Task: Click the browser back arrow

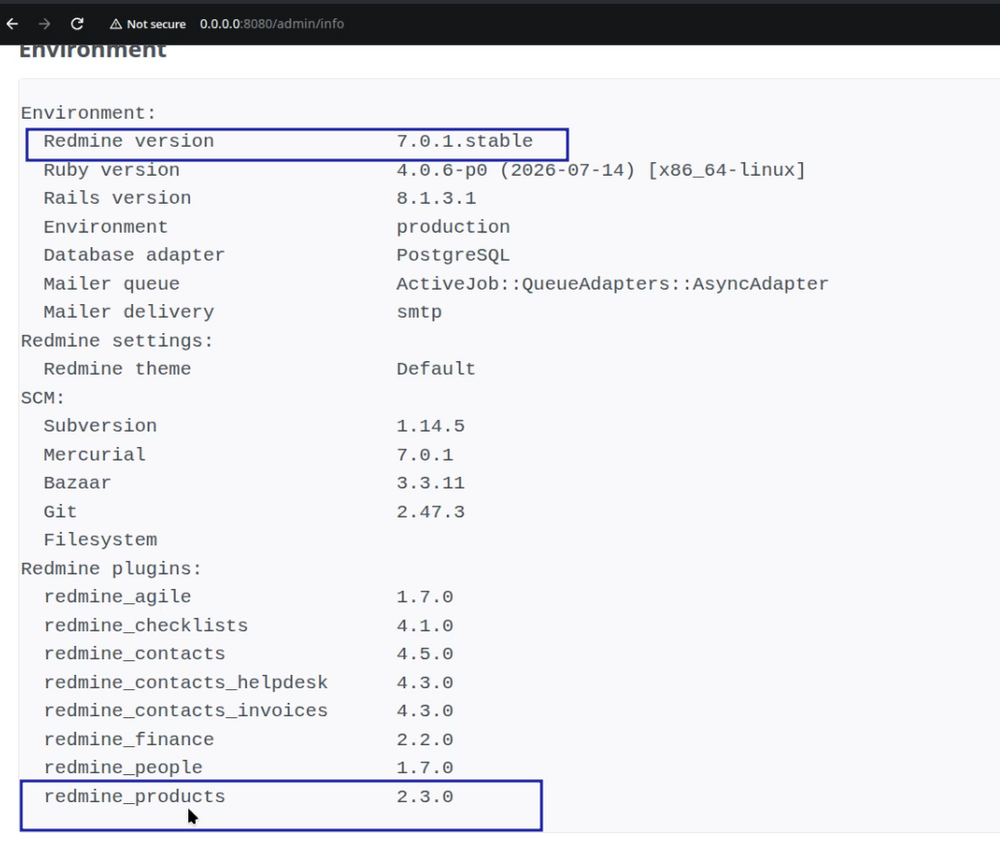Action: (x=12, y=24)
